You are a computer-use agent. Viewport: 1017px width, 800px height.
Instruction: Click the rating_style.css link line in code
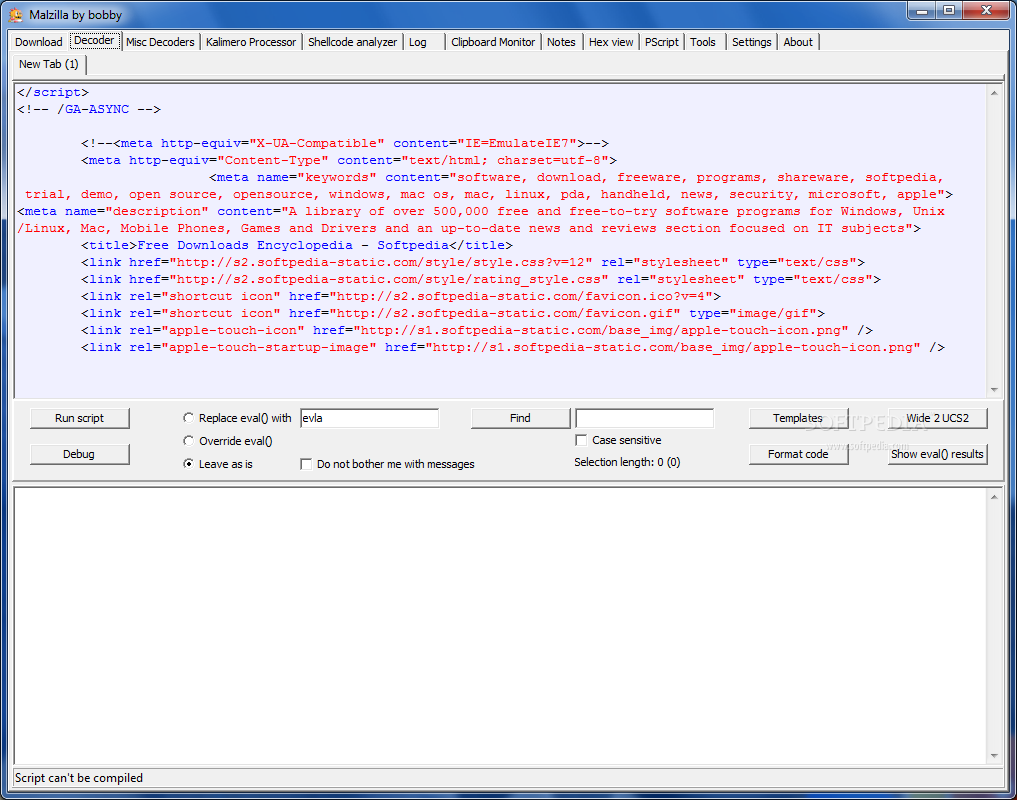(x=481, y=279)
